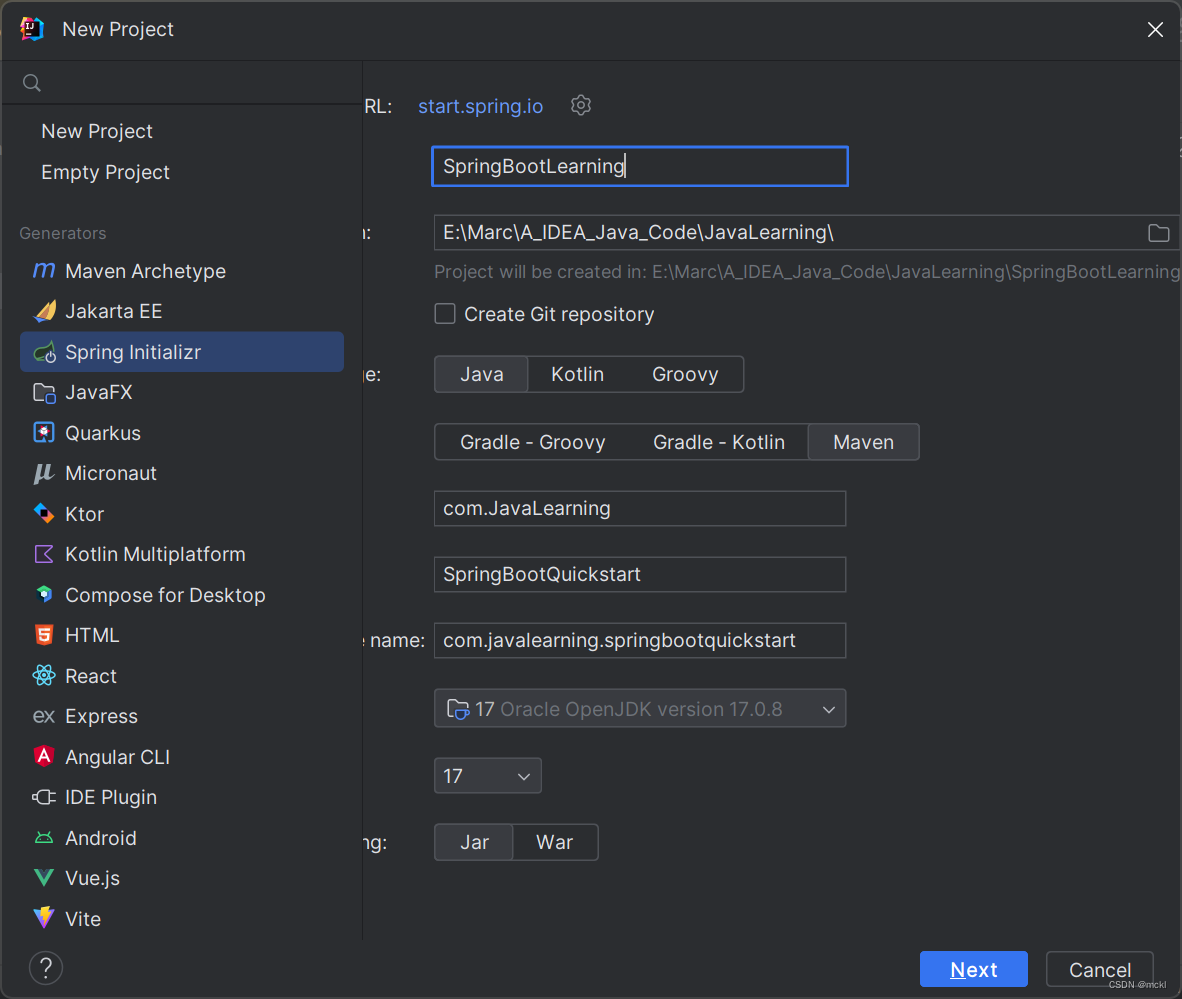Click the HTML5 shield icon

click(x=44, y=635)
